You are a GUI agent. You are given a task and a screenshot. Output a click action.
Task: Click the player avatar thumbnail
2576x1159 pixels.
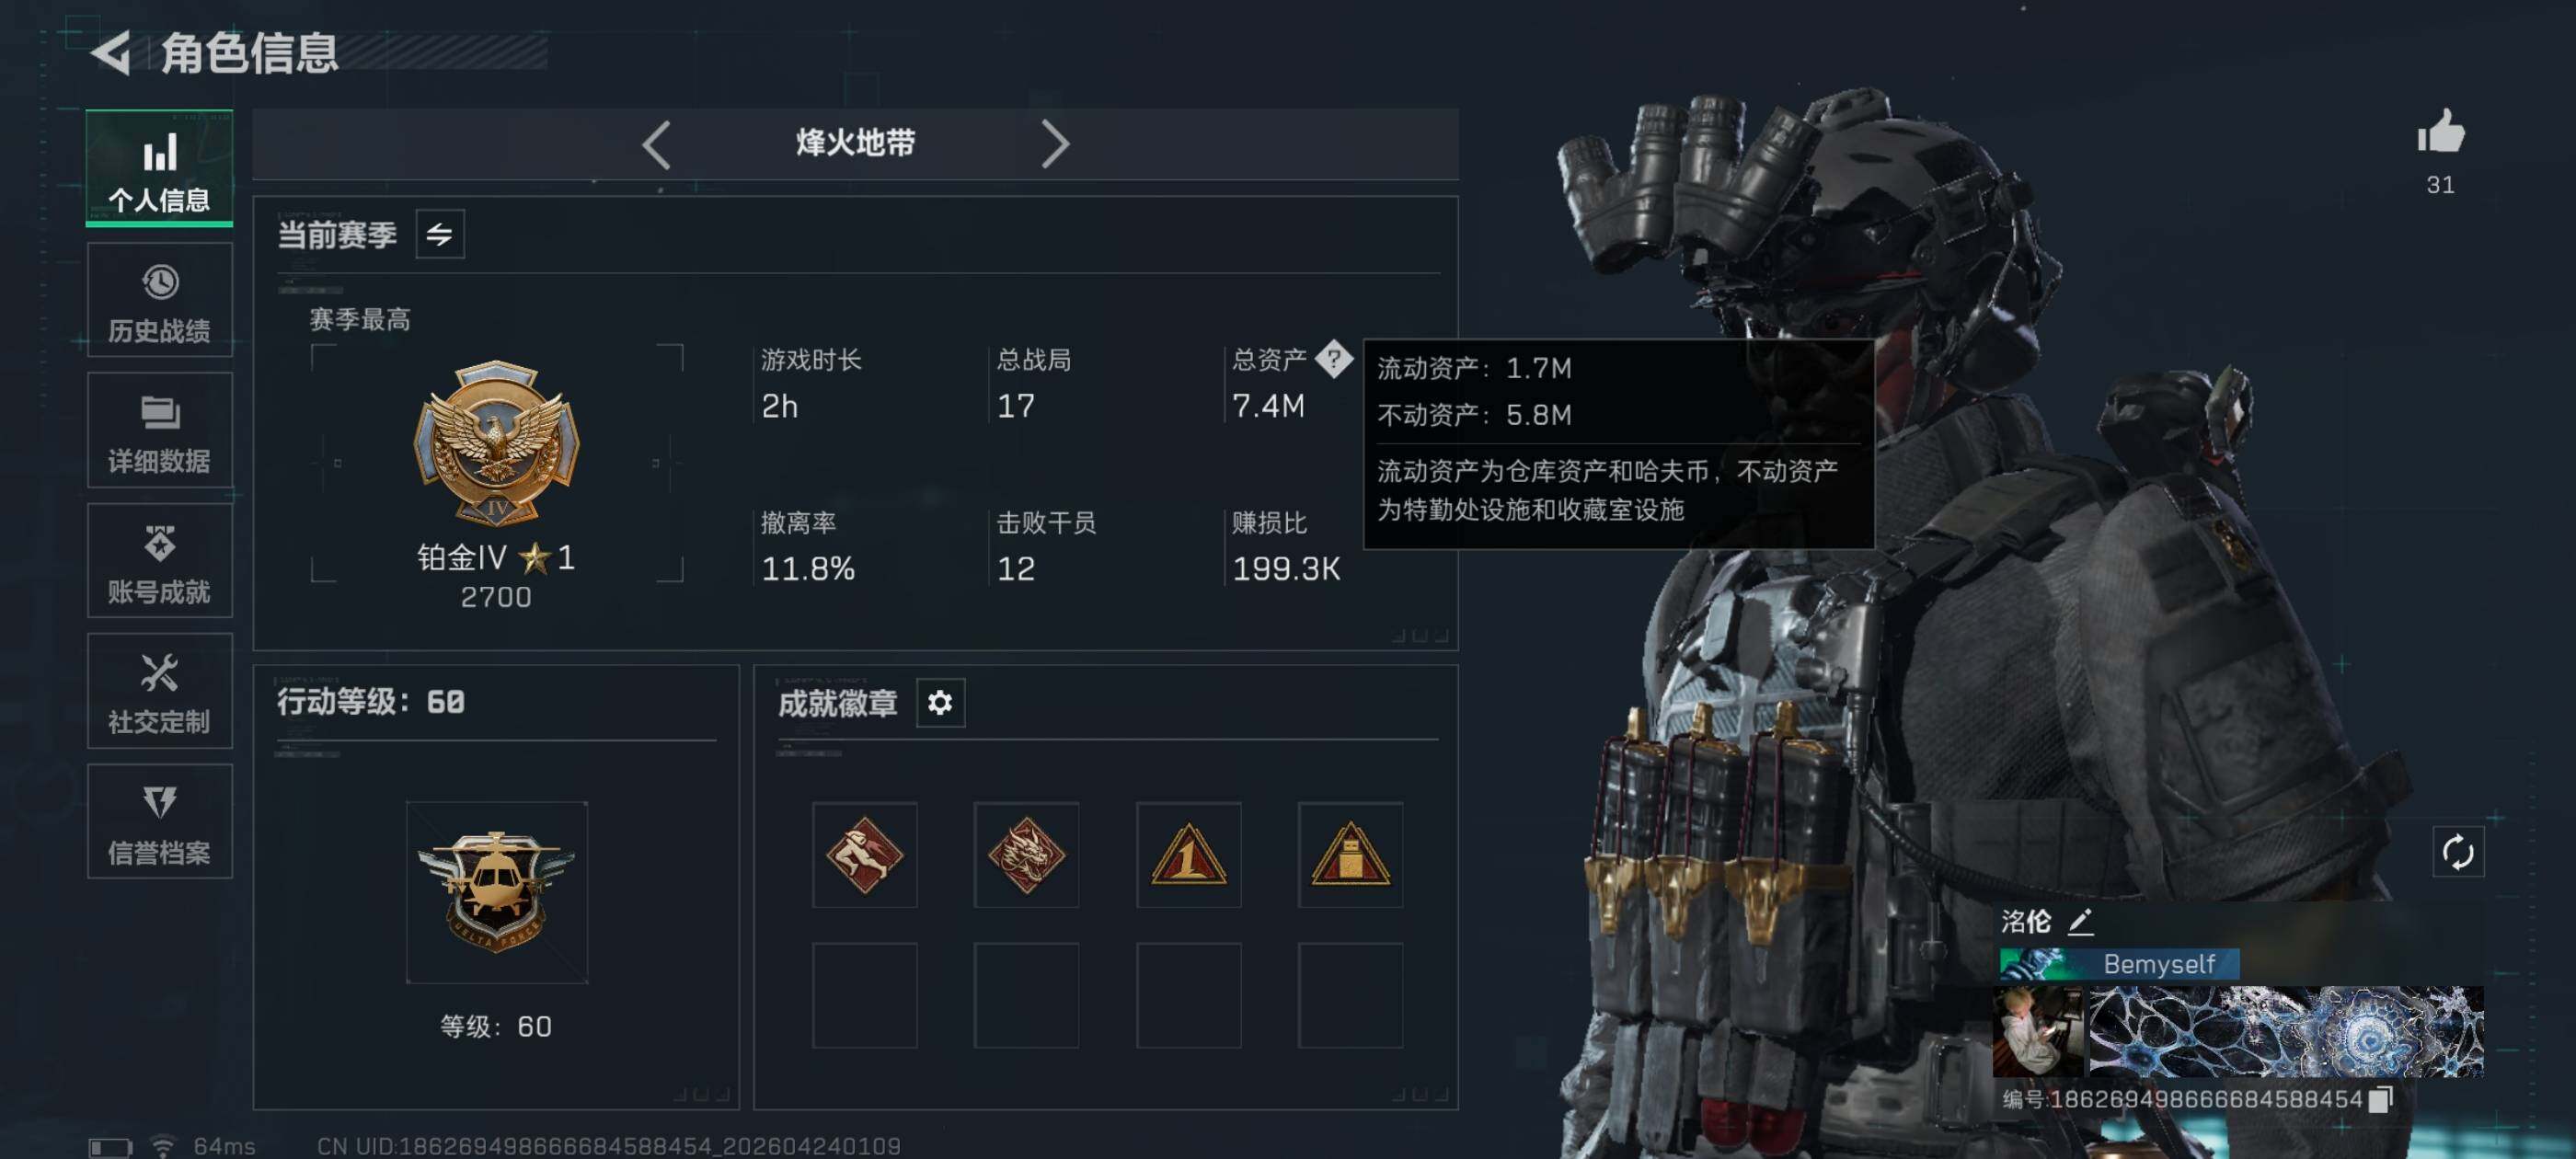tap(2037, 1032)
